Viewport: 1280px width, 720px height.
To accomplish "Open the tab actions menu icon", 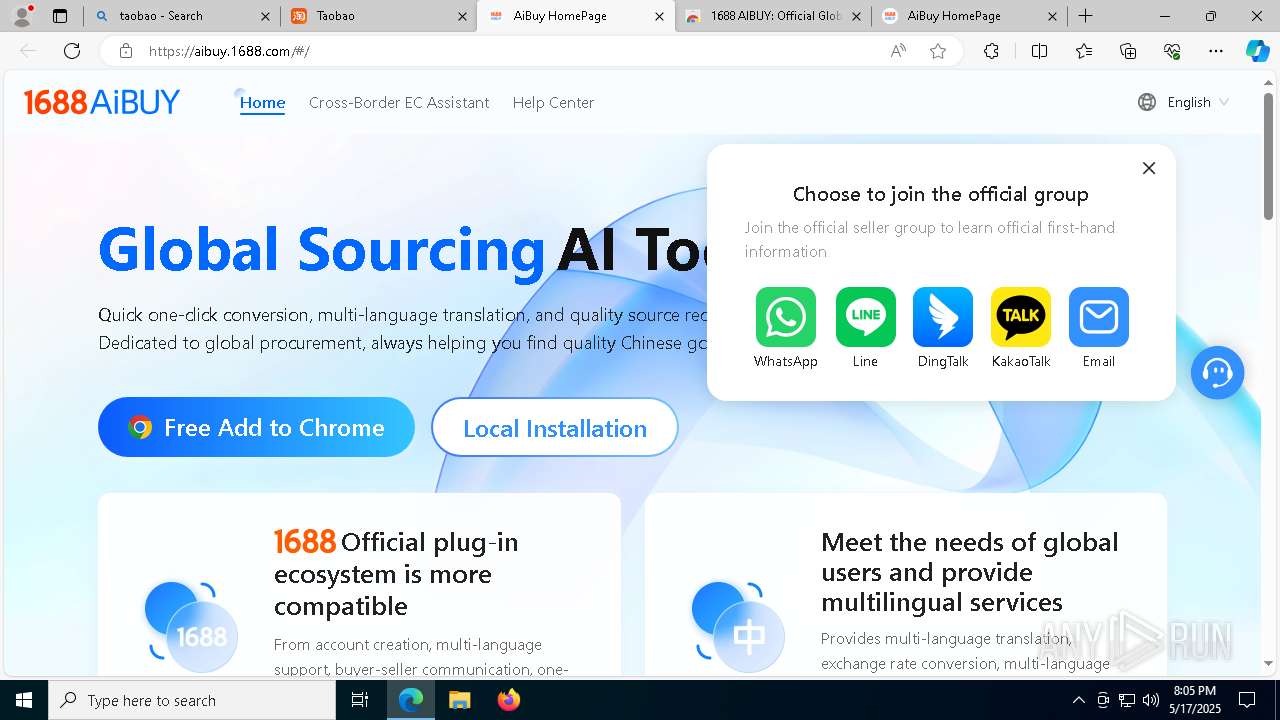I will (x=60, y=16).
